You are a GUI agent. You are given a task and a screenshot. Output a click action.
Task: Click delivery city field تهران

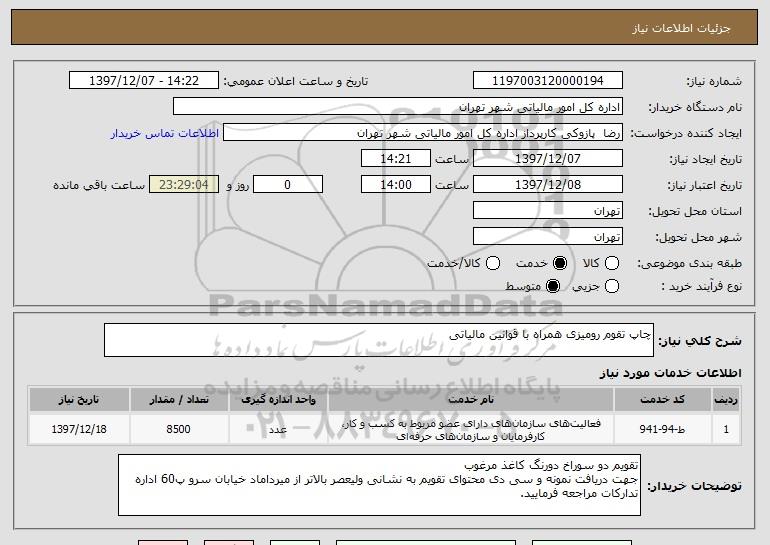[x=548, y=237]
